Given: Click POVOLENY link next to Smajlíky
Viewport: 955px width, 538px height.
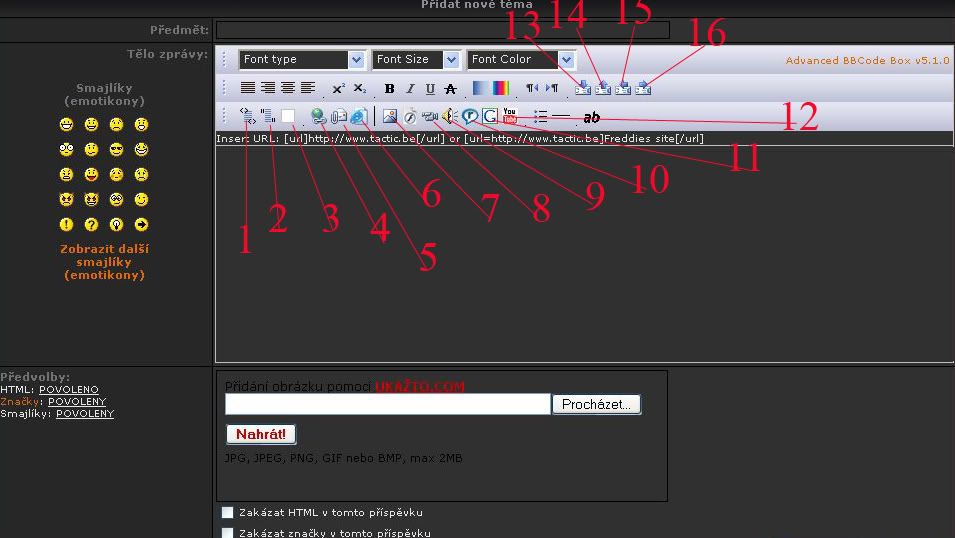Looking at the screenshot, I should point(85,413).
